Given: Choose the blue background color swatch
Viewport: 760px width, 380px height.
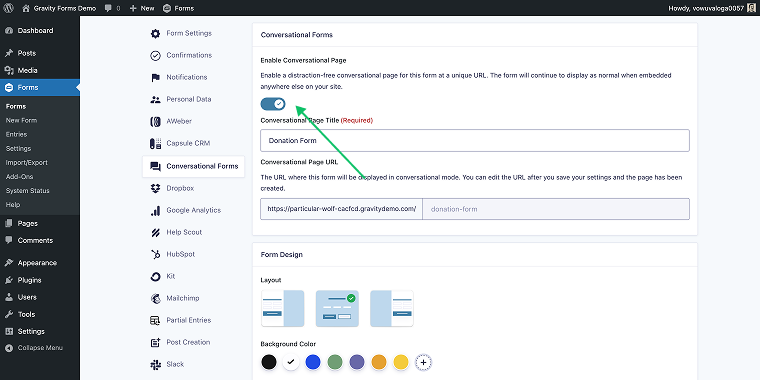Looking at the screenshot, I should (313, 362).
